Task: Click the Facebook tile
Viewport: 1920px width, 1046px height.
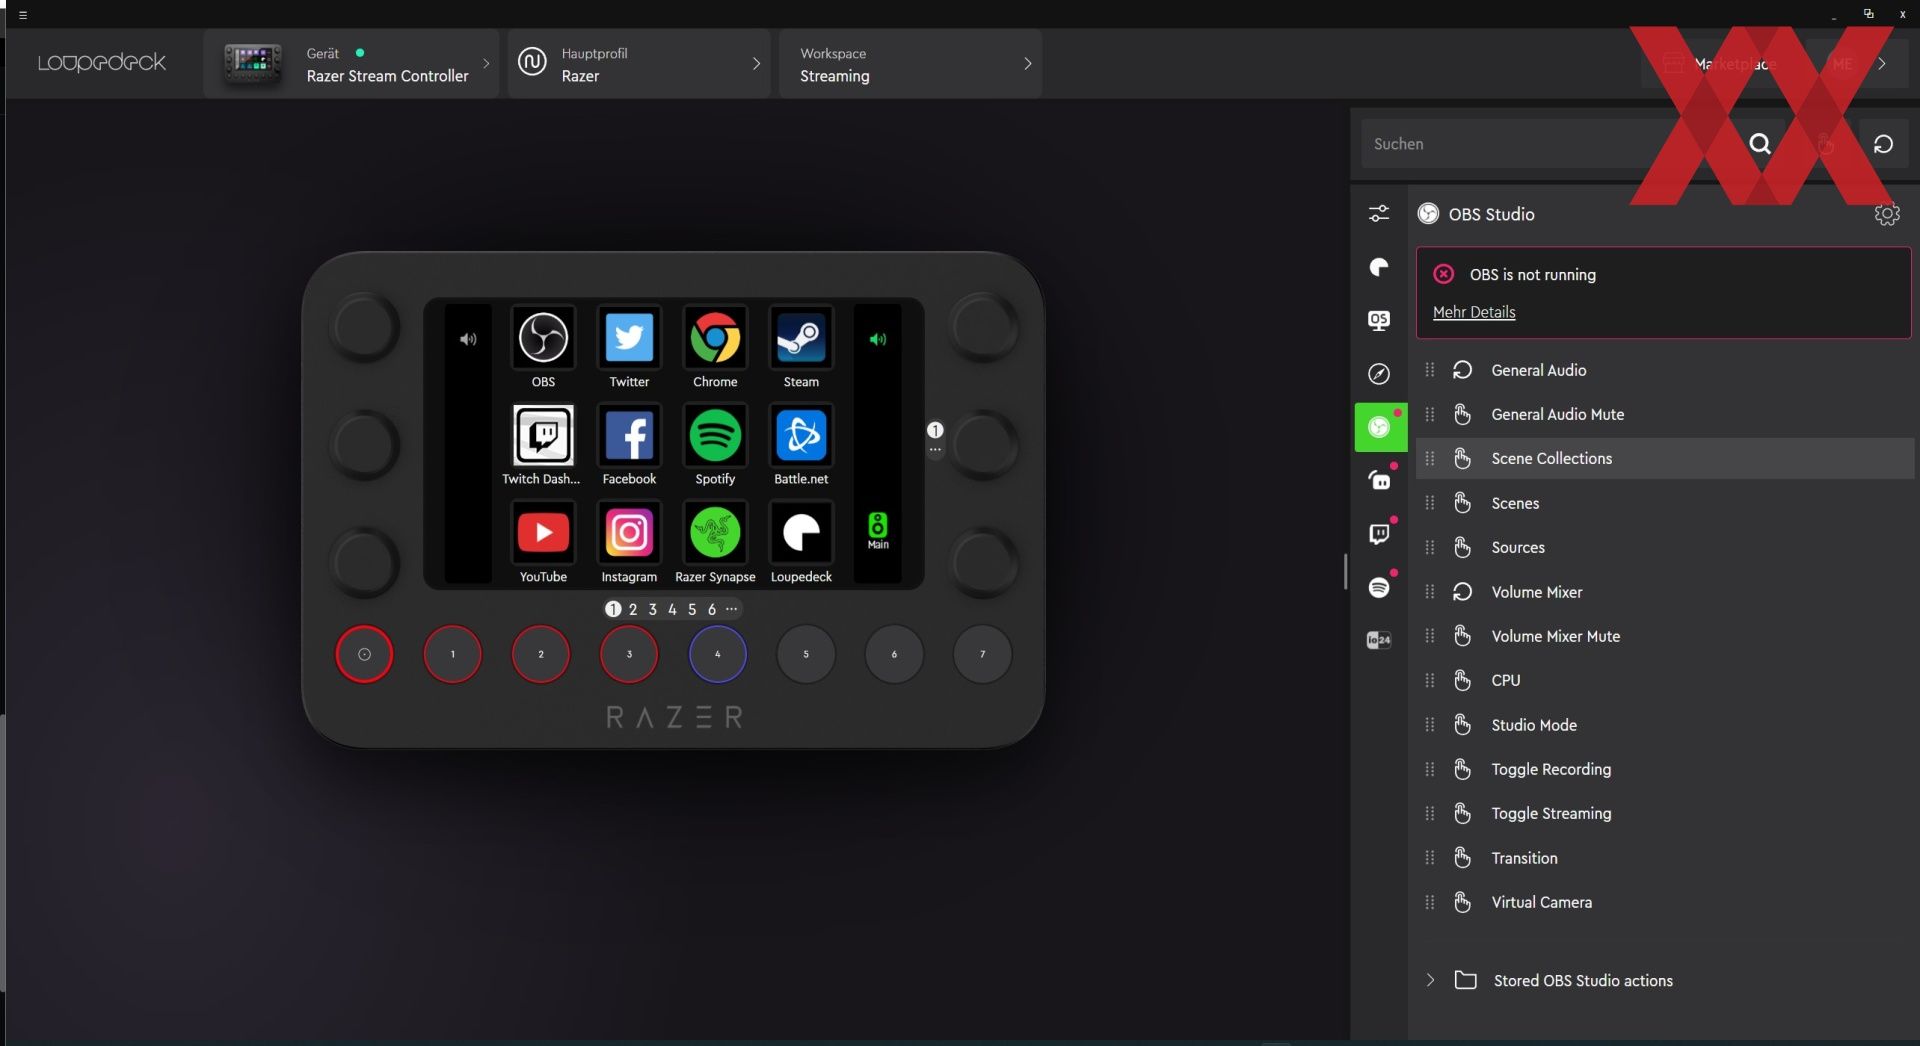Action: tap(629, 436)
